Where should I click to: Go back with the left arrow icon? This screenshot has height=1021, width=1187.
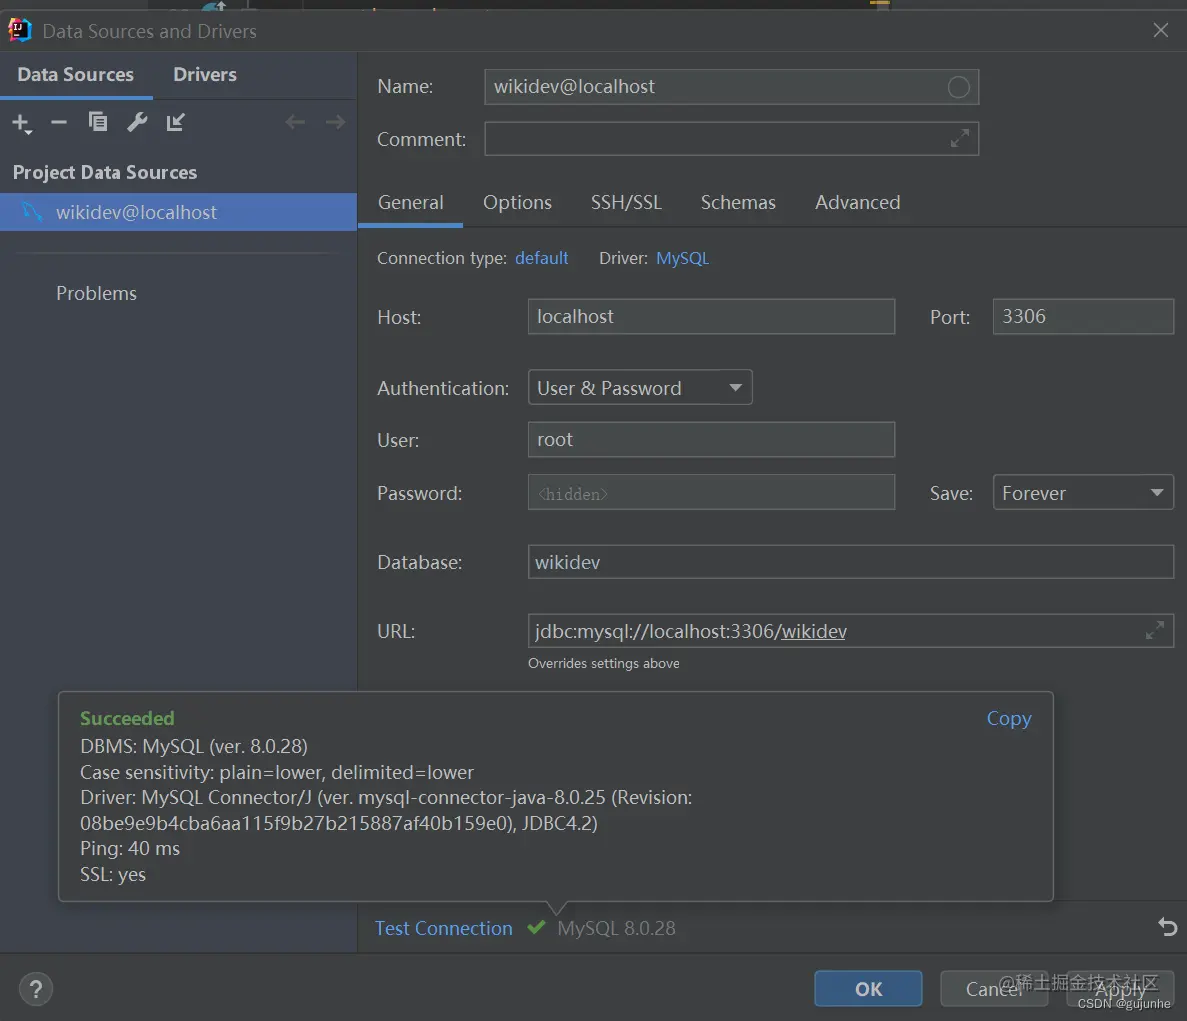pyautogui.click(x=295, y=122)
